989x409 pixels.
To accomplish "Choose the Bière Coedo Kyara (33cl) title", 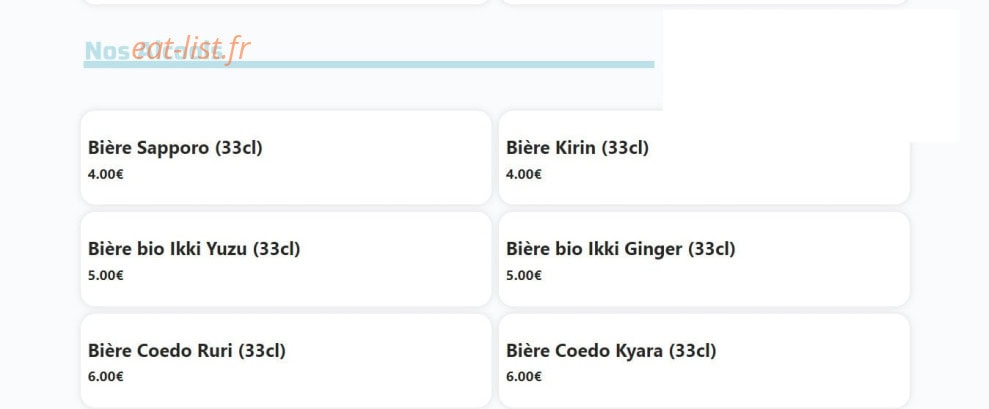I will [x=611, y=350].
